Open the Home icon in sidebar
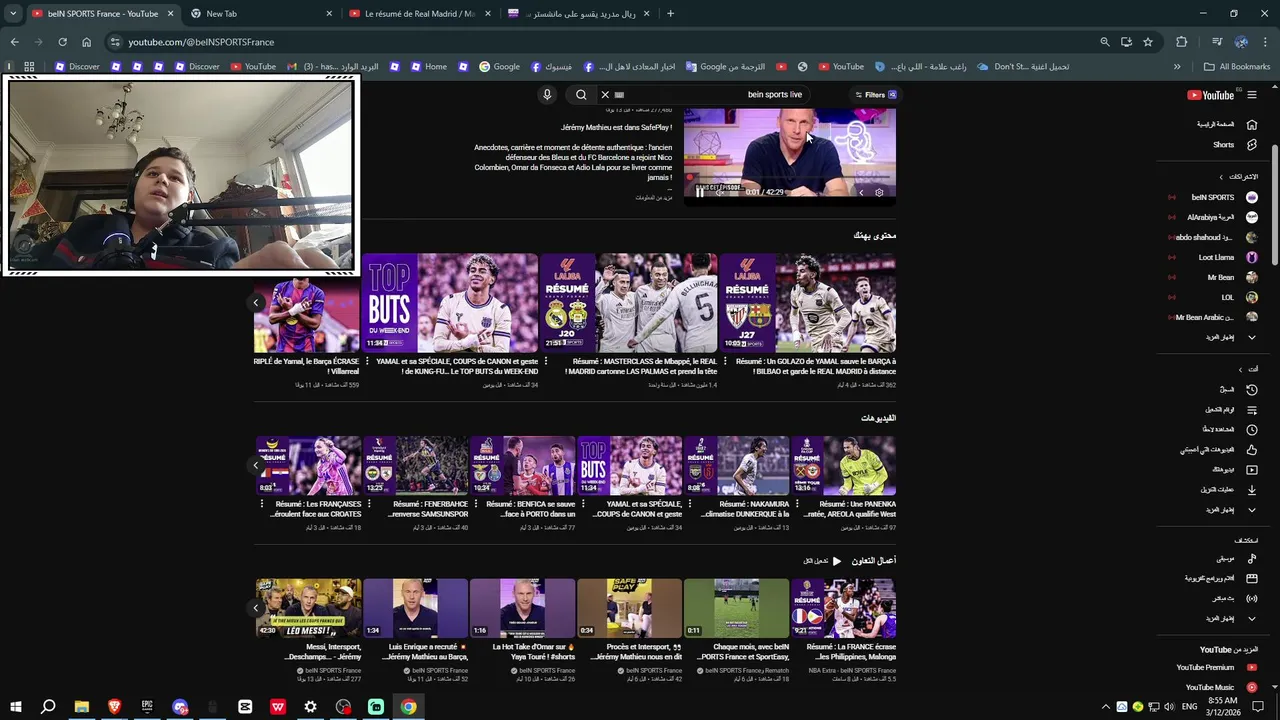1280x720 pixels. click(1251, 124)
